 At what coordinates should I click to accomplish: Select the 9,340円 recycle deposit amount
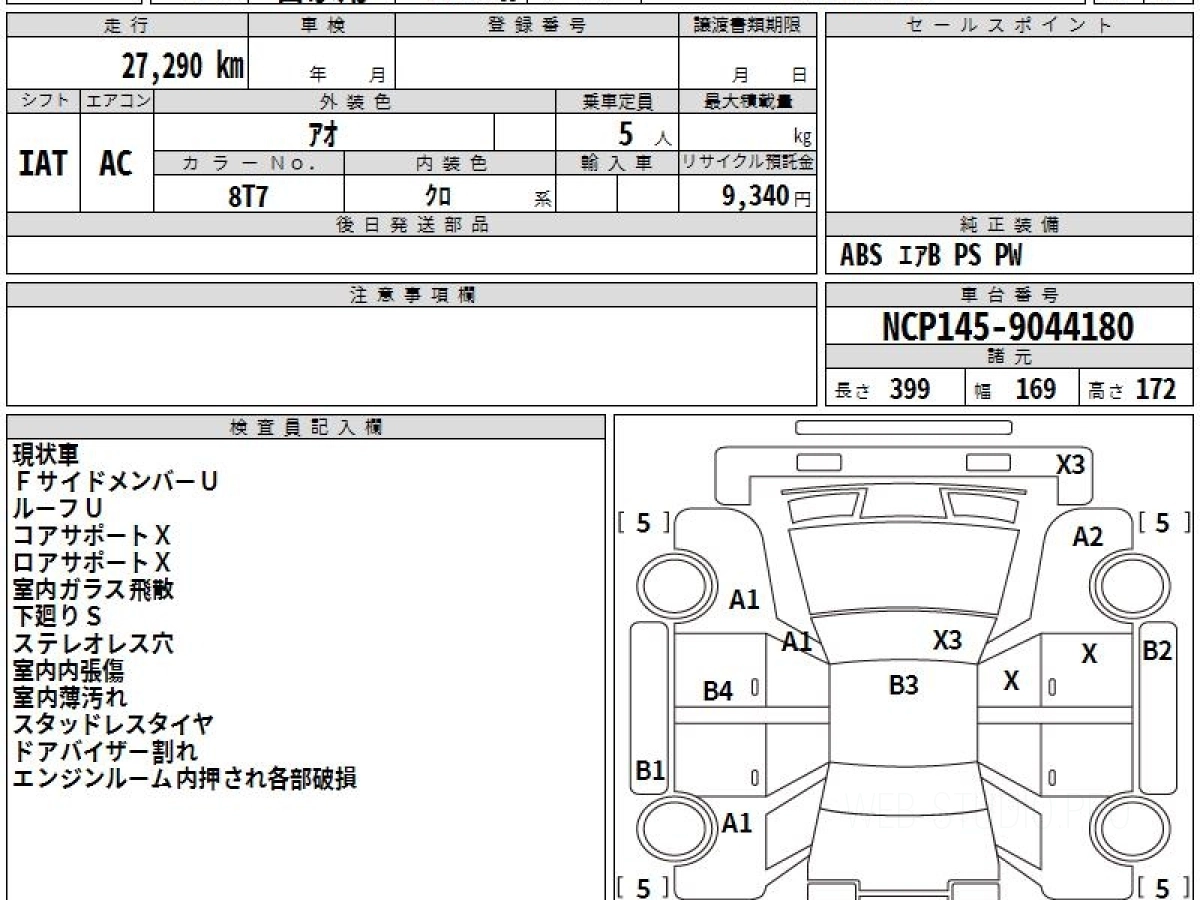(766, 196)
